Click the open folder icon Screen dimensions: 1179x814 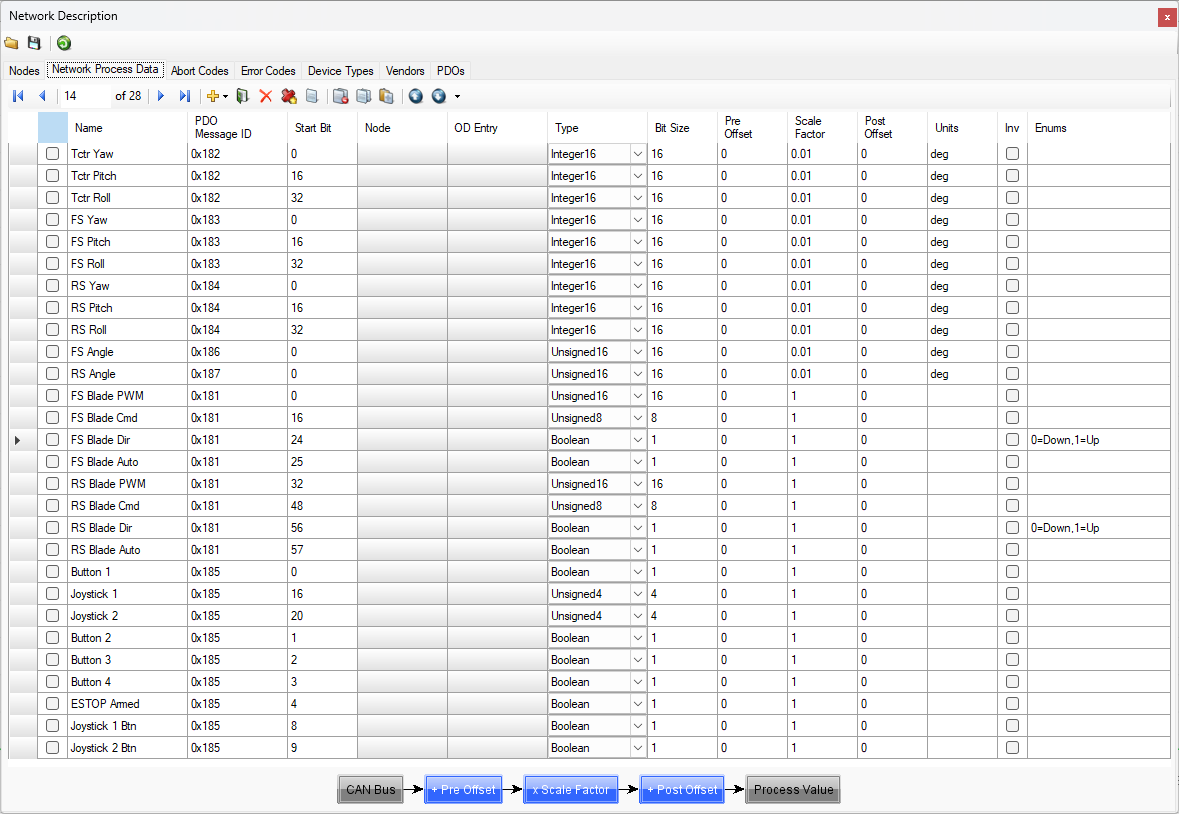click(x=12, y=43)
